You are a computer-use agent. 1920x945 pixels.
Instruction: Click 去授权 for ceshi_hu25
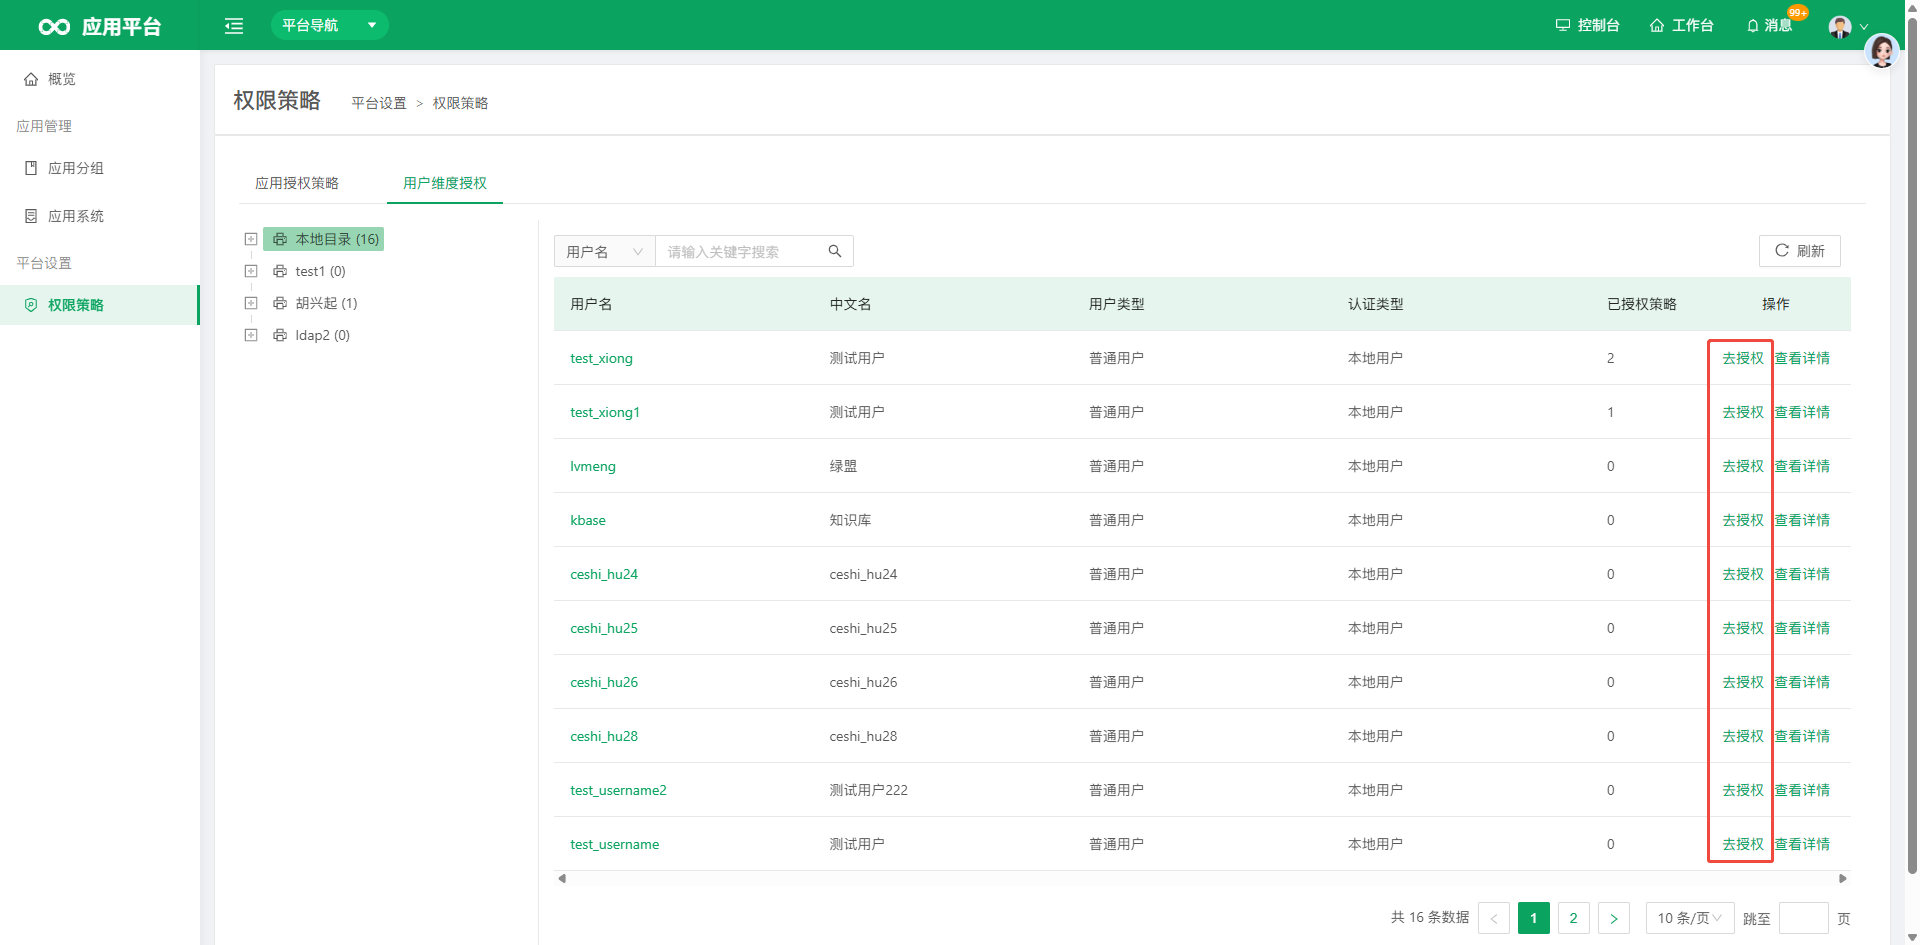(x=1743, y=628)
